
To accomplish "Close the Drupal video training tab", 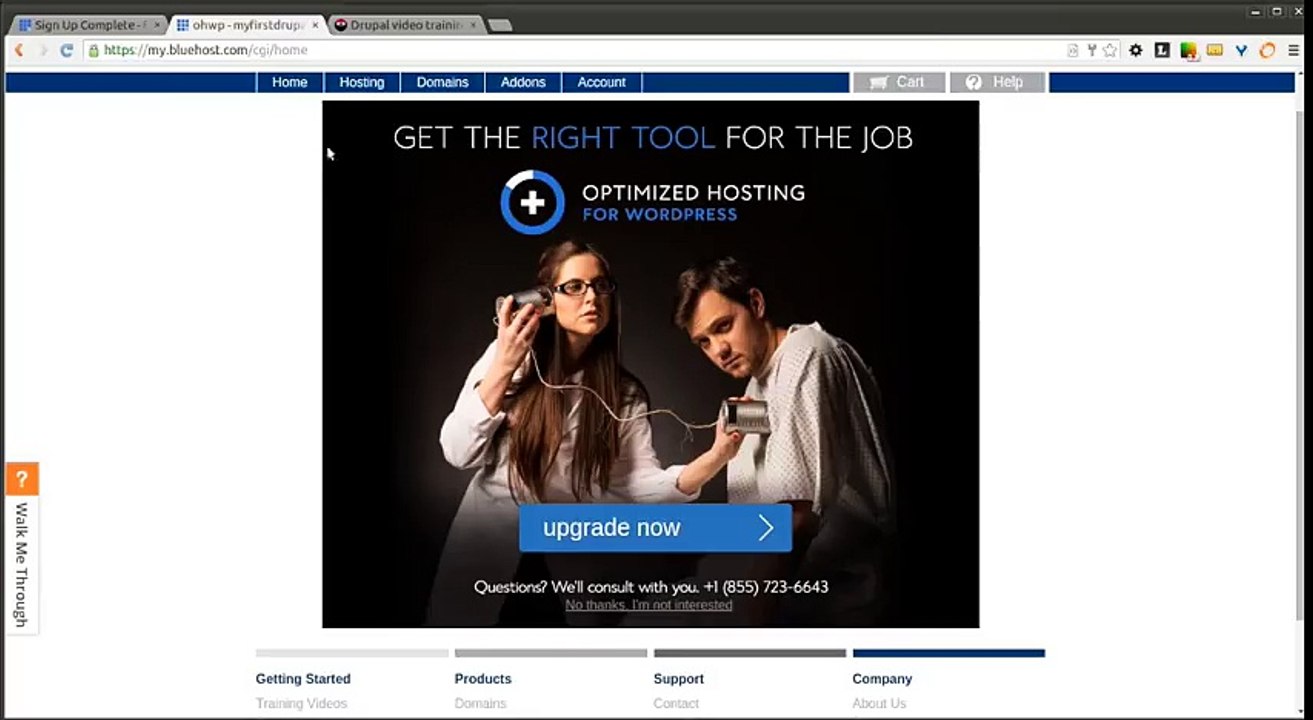I will click(x=472, y=25).
